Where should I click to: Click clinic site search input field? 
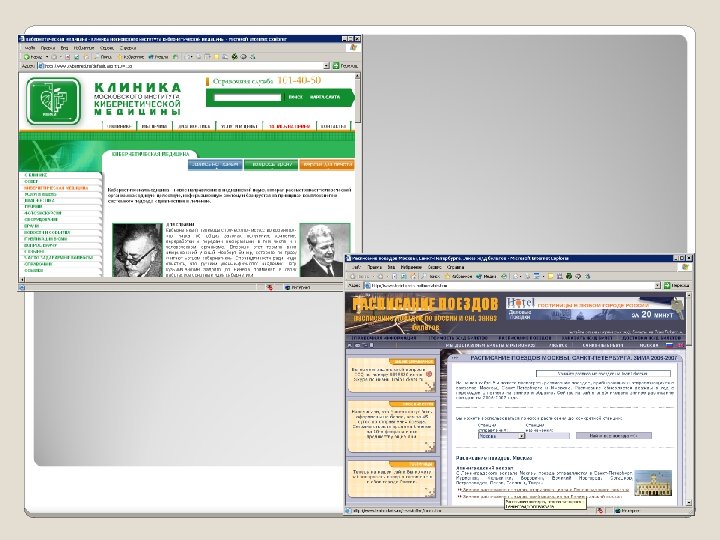point(248,97)
